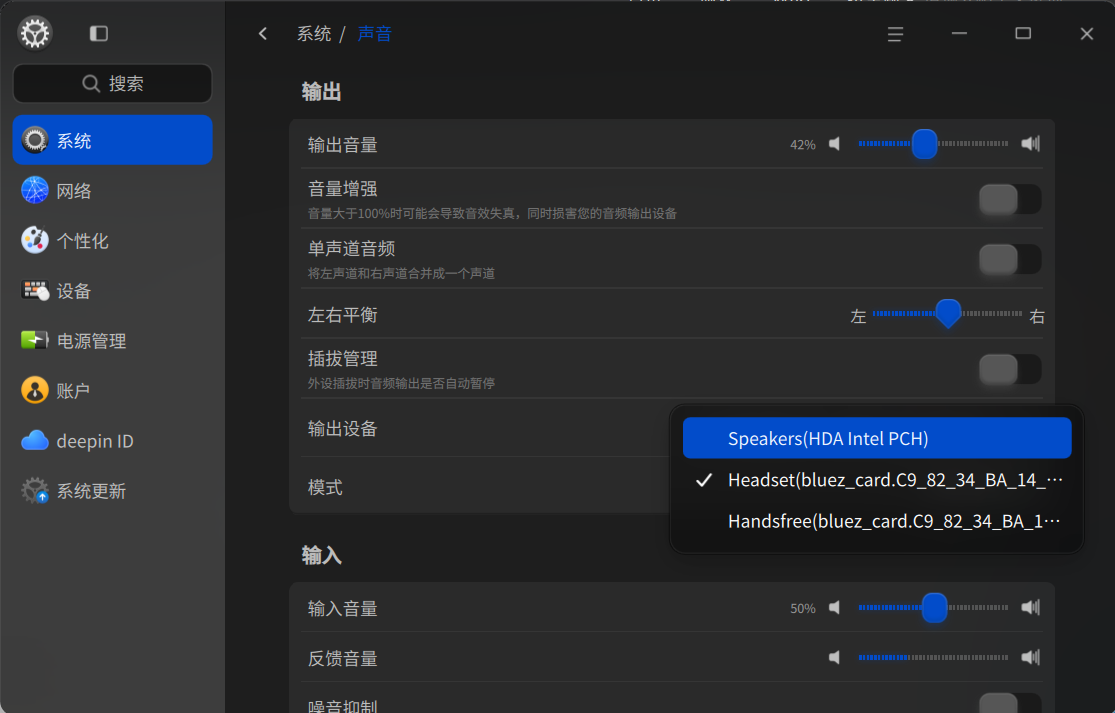Go to 网络 settings
1115x713 pixels.
pos(112,190)
